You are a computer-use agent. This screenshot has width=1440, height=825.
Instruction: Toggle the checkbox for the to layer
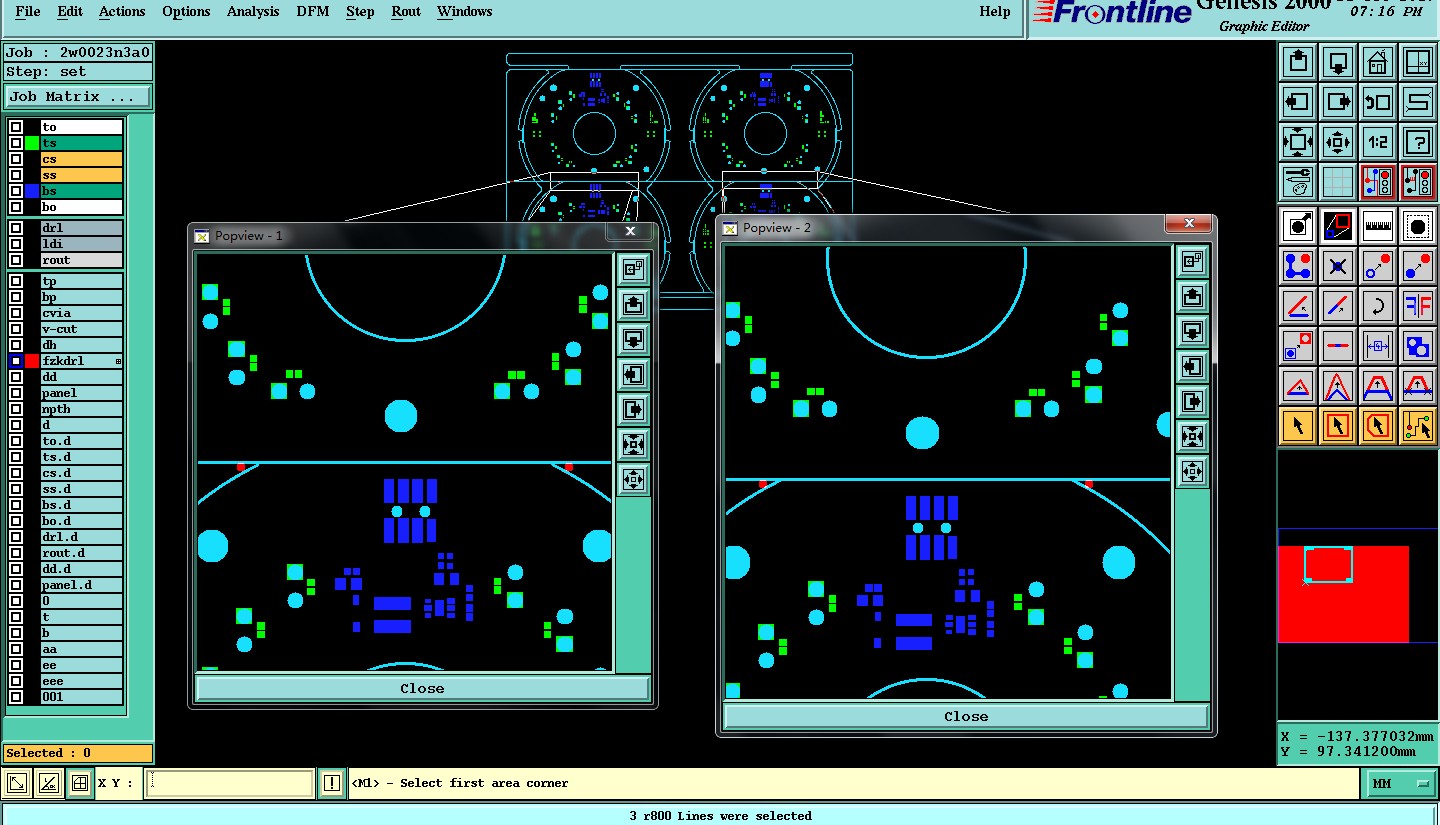pyautogui.click(x=16, y=127)
